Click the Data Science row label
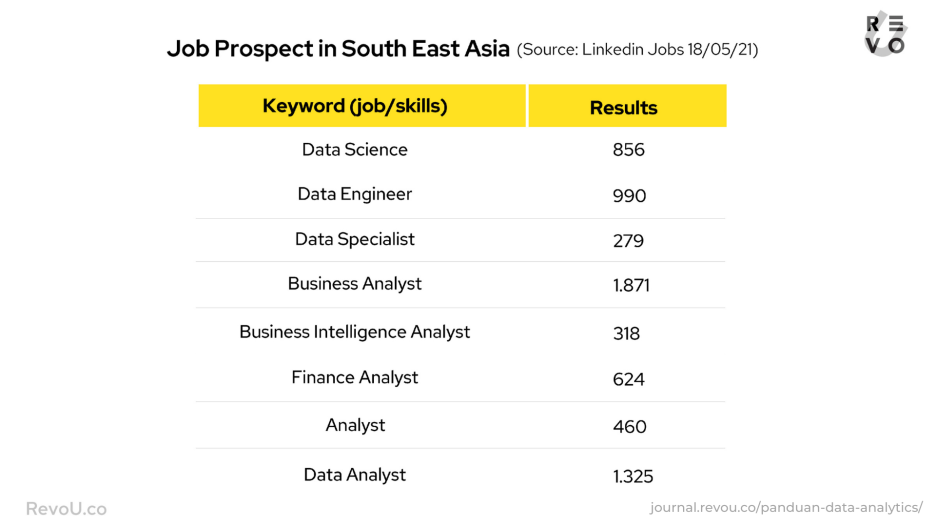The width and height of the screenshot is (936, 527). (355, 150)
